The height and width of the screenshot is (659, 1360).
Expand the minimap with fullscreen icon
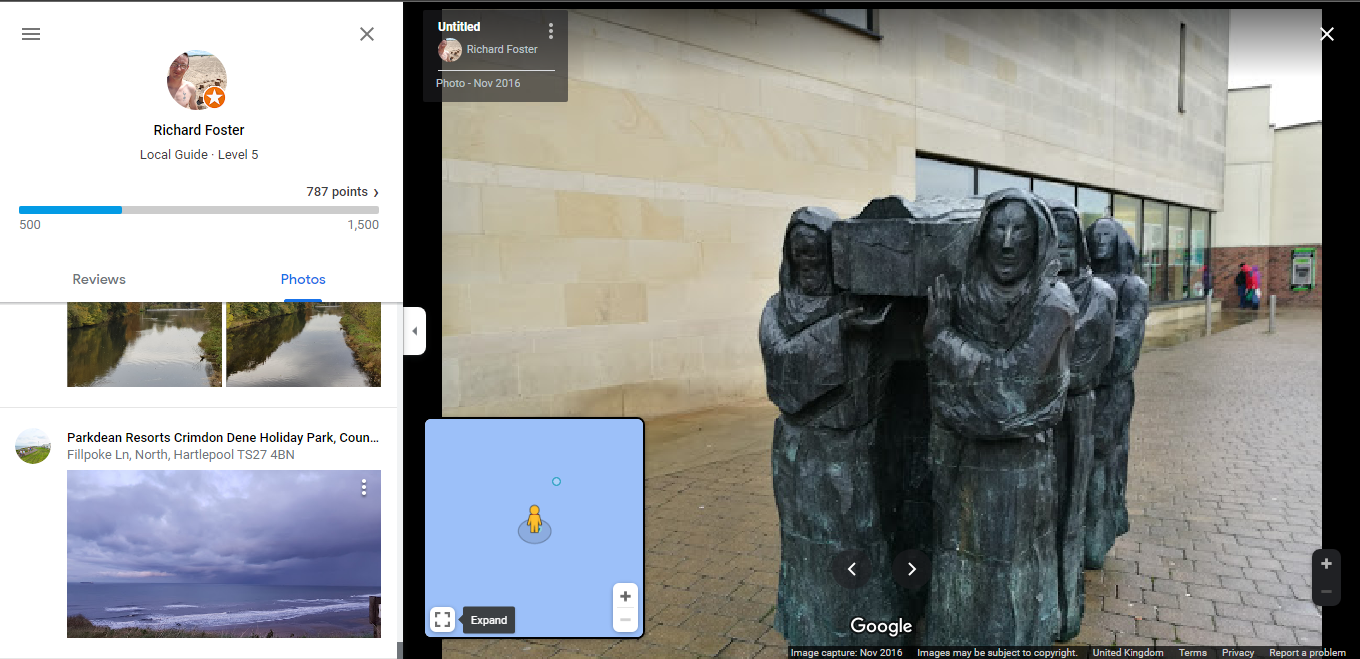coord(443,620)
